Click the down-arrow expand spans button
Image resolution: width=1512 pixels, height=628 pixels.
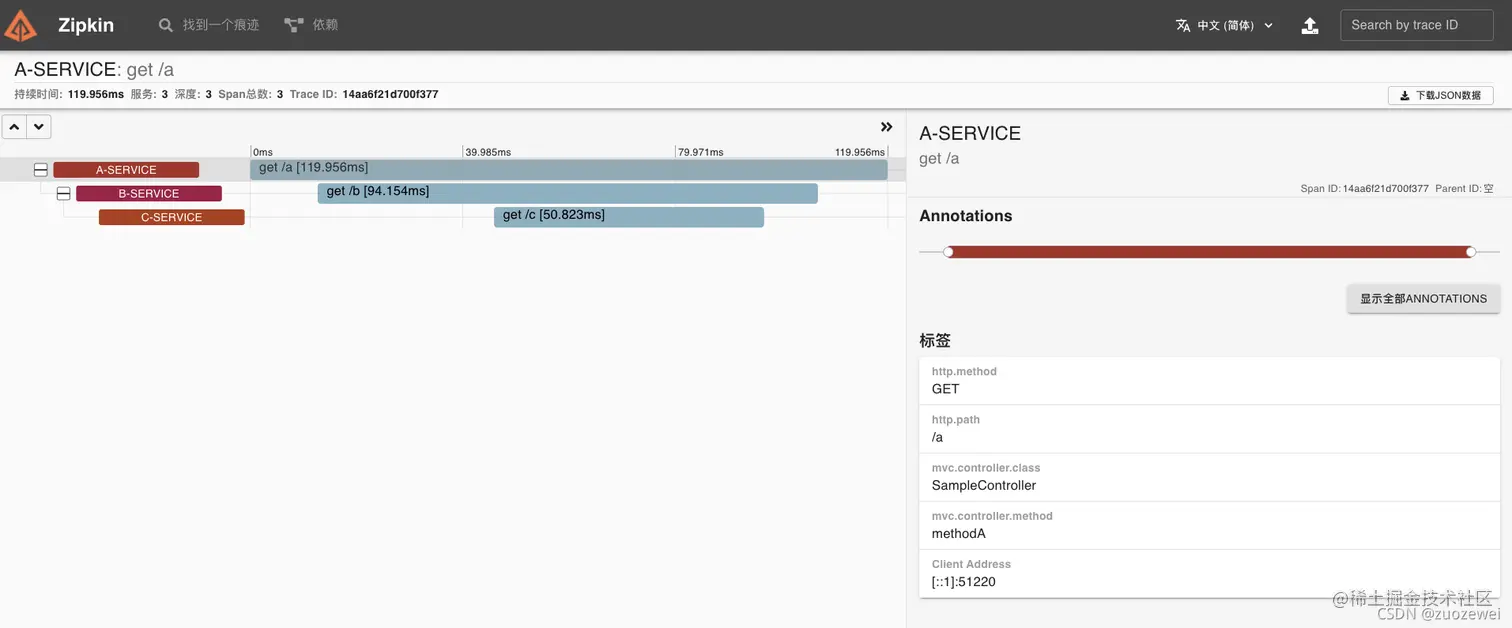click(39, 127)
